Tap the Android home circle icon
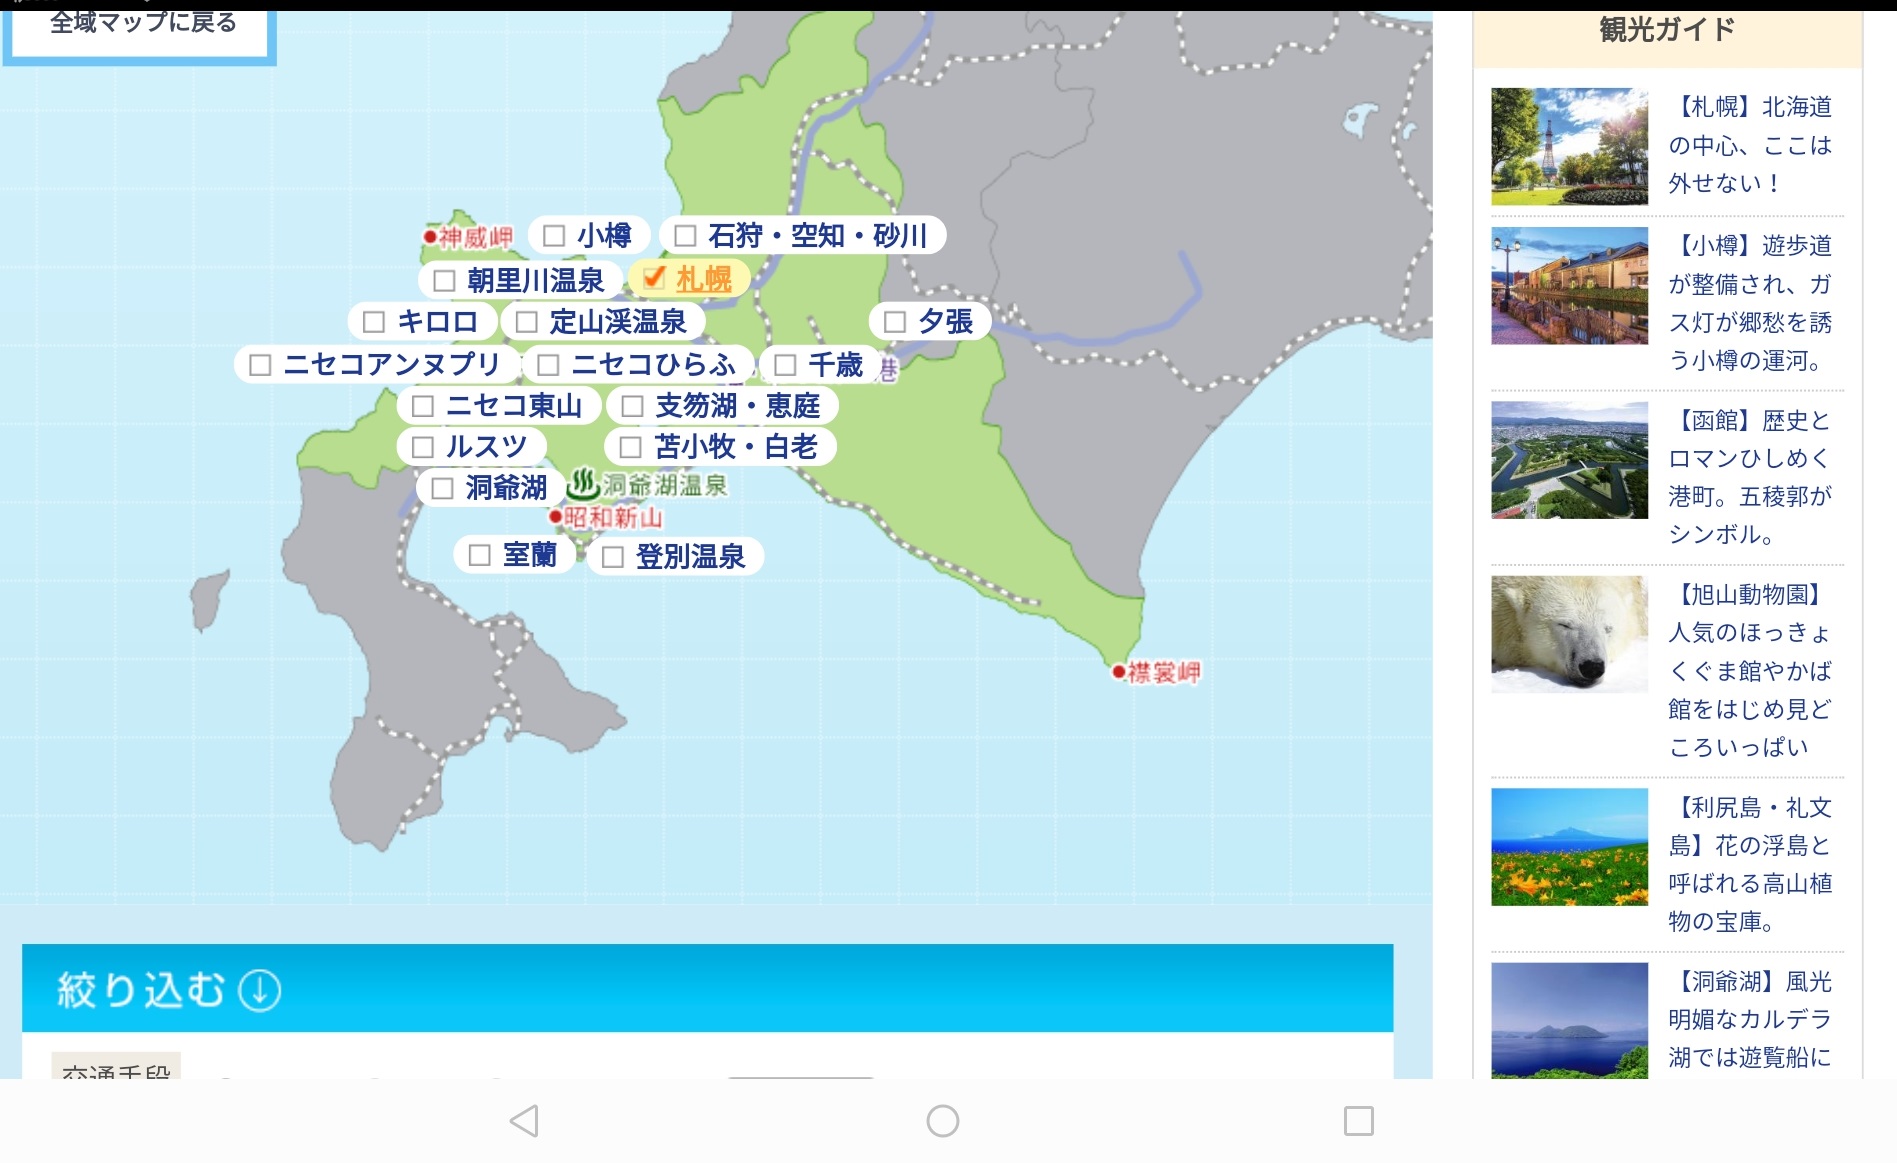 (942, 1121)
